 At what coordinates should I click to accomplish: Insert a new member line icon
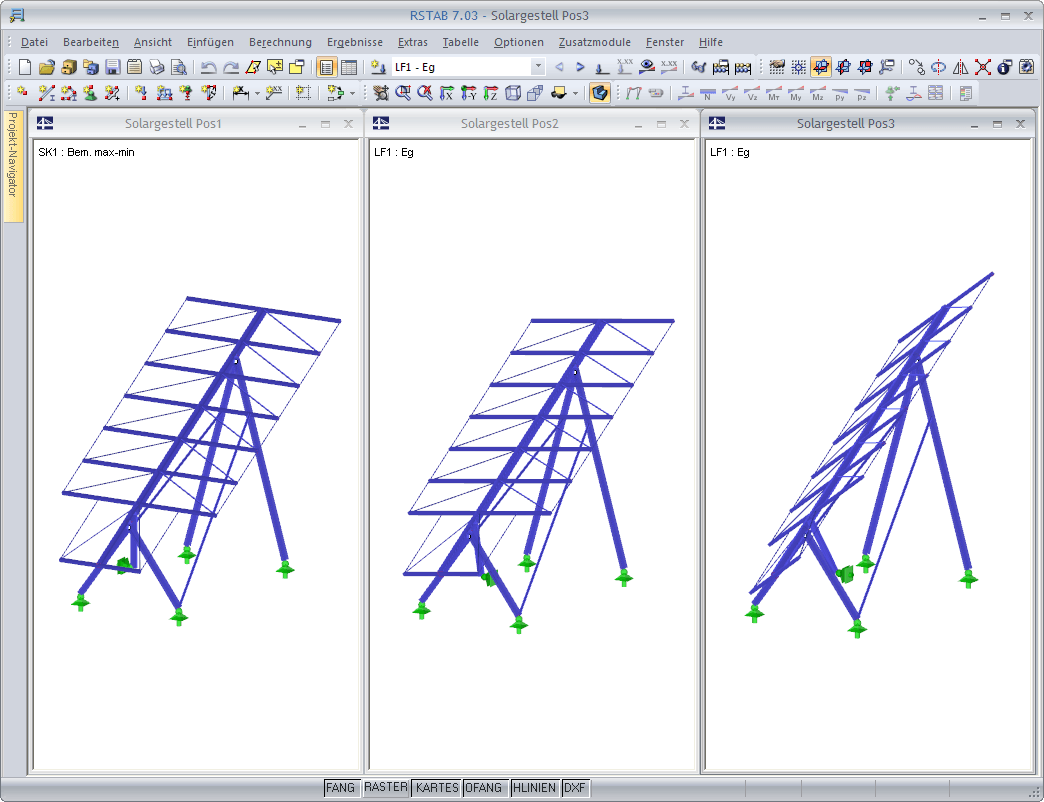click(x=47, y=93)
